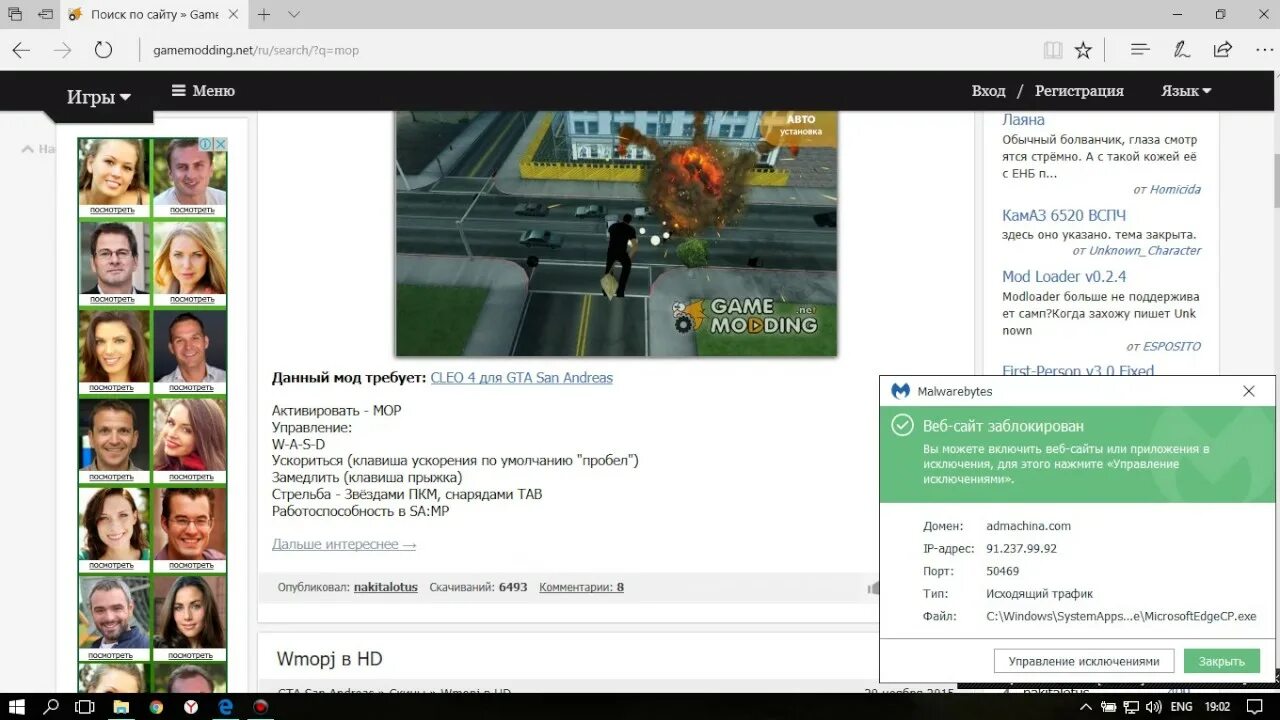Screen dimensions: 1280x720
Task: Show hidden tray icons chevron
Action: tap(1088, 706)
